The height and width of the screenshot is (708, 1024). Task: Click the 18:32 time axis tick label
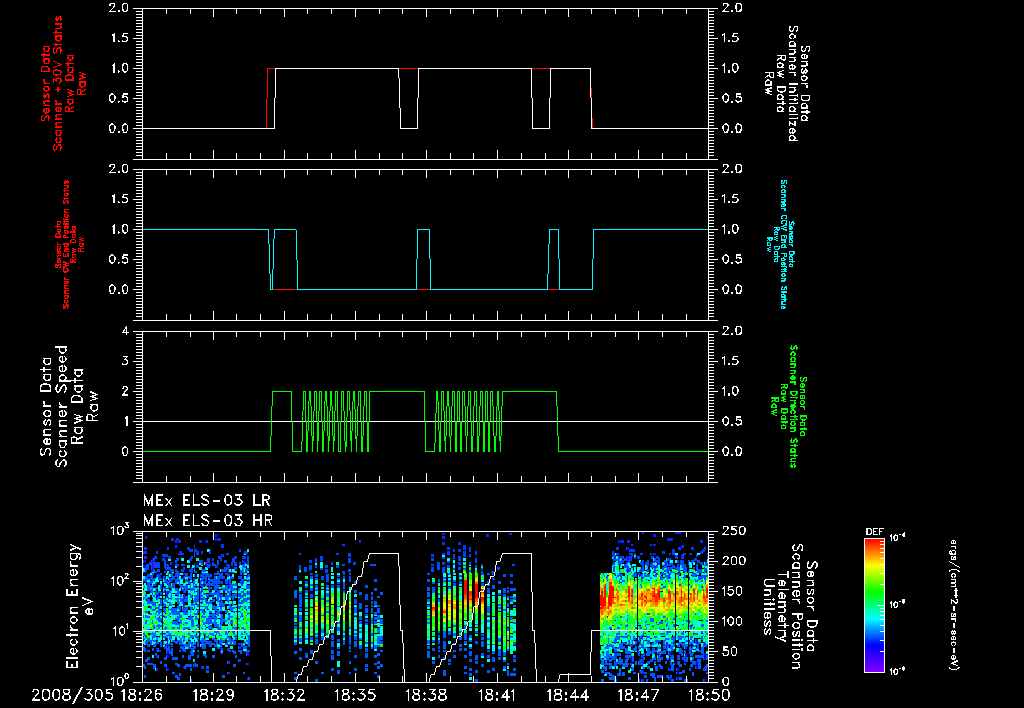click(283, 695)
